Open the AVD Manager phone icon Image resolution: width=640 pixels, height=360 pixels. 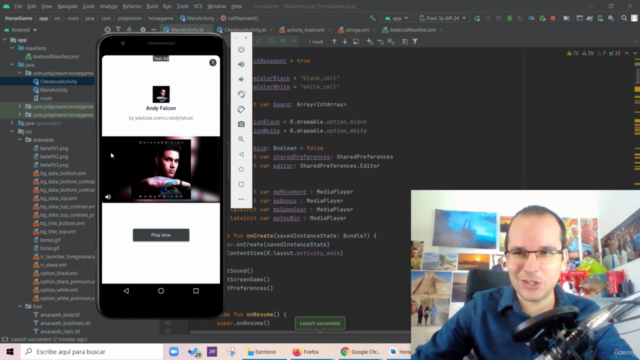[600, 18]
